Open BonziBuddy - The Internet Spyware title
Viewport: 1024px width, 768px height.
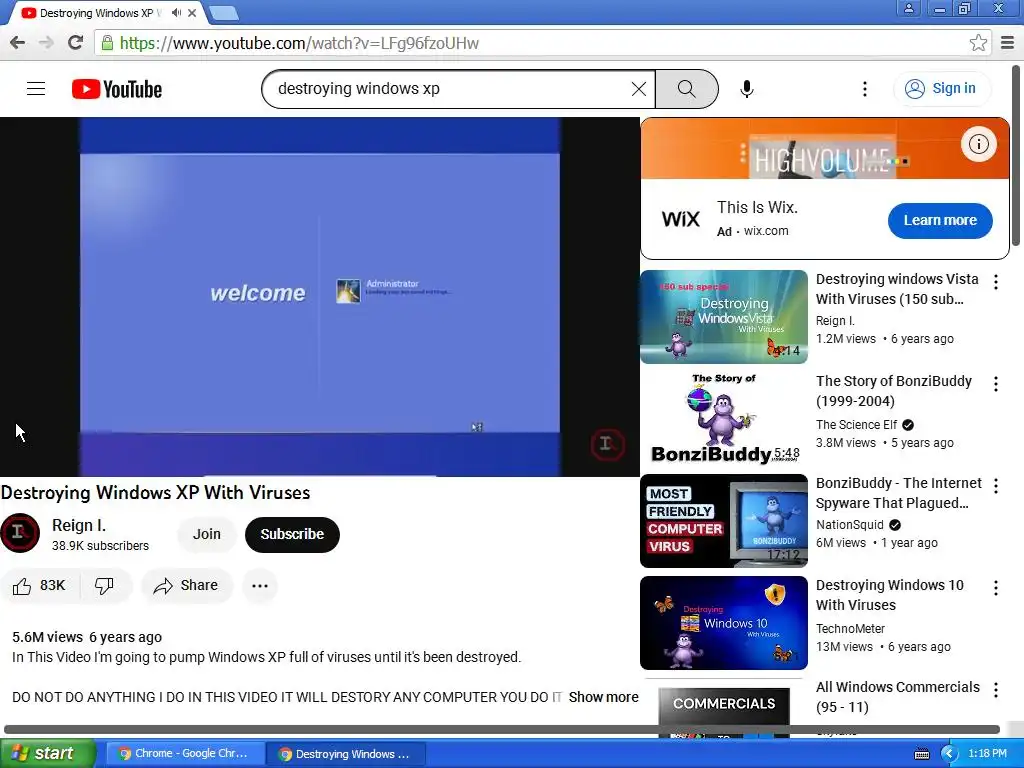click(899, 493)
